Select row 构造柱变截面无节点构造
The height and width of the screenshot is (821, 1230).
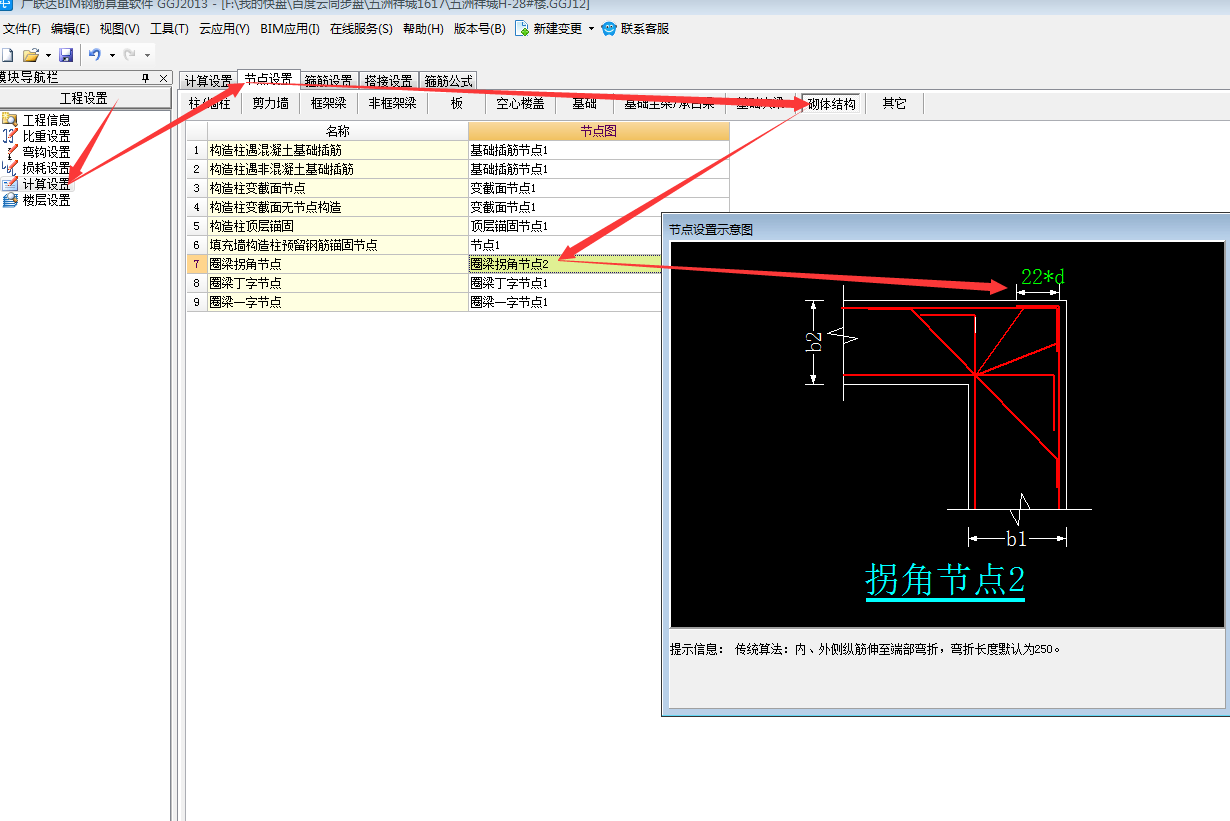pos(337,207)
